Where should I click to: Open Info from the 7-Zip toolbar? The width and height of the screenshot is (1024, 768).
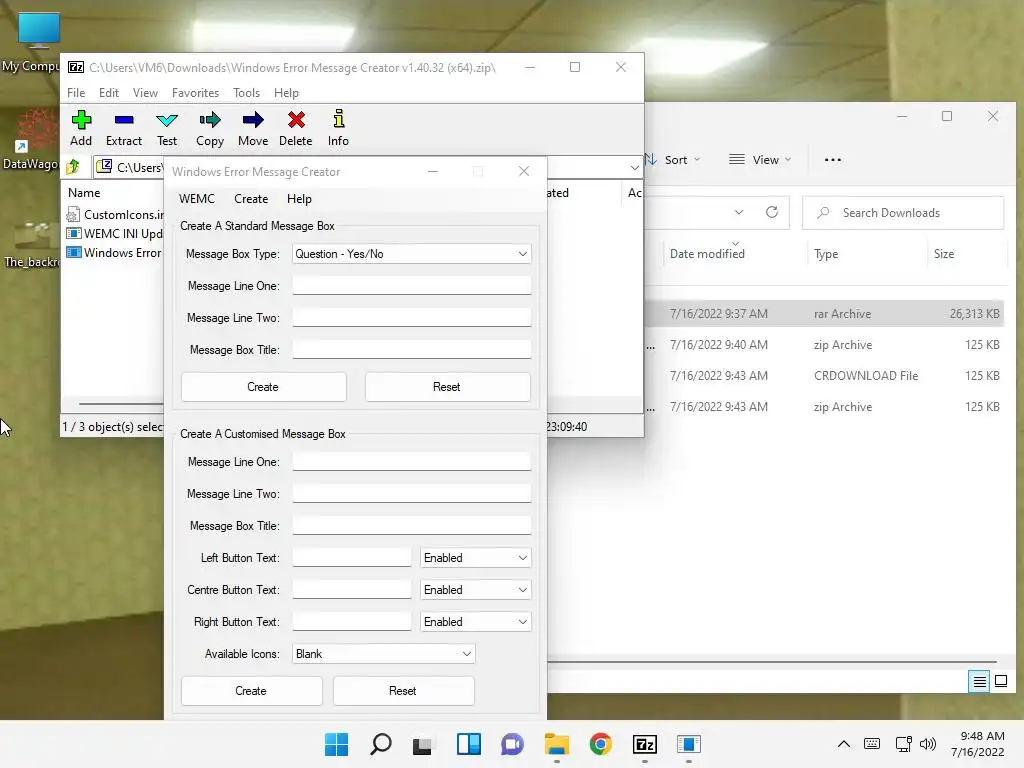point(338,128)
